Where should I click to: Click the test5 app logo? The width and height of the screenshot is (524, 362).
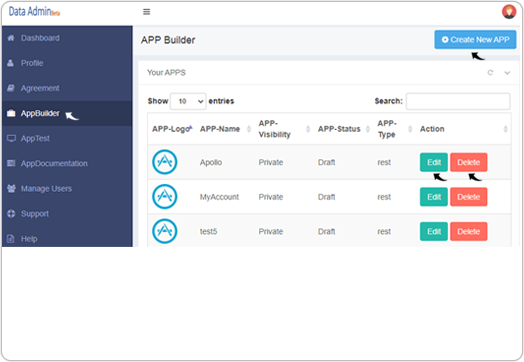click(x=165, y=231)
